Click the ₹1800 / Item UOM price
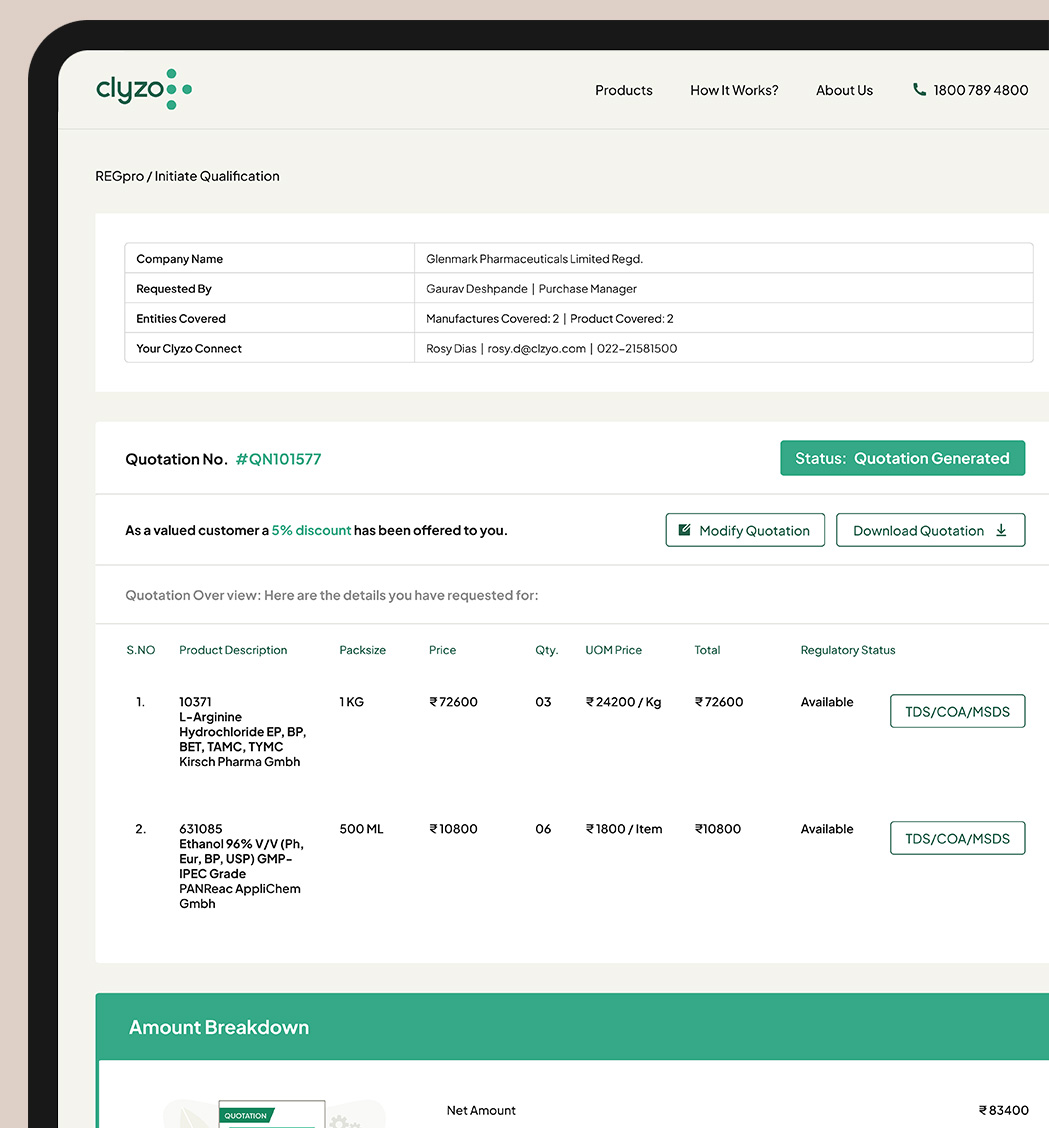The width and height of the screenshot is (1049, 1128). pos(624,829)
